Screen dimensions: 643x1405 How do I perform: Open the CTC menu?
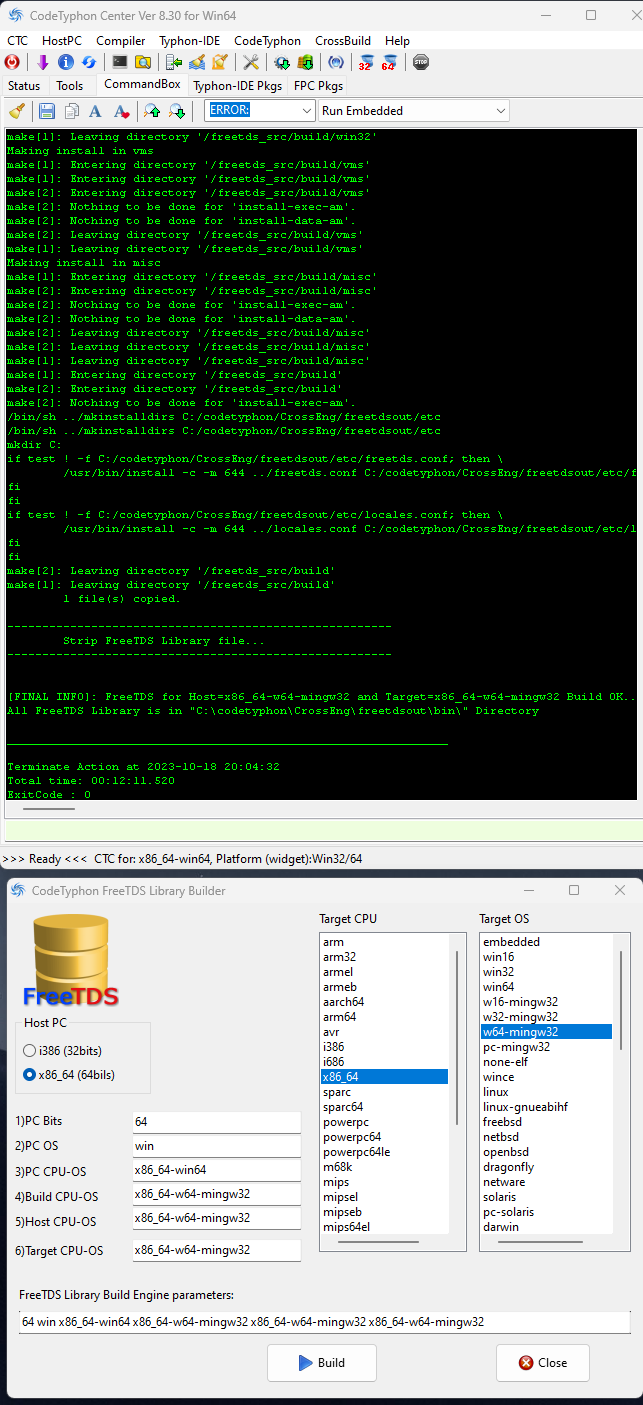(x=18, y=41)
